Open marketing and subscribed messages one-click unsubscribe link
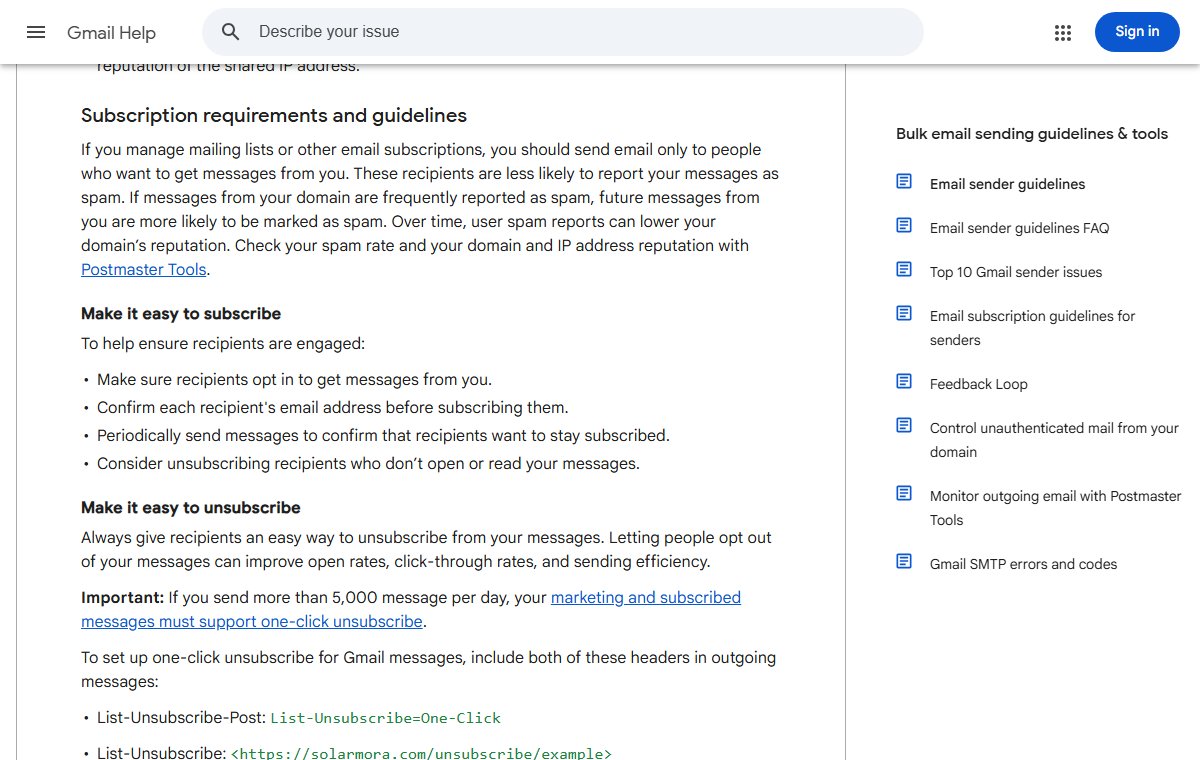Image resolution: width=1200 pixels, height=760 pixels. pyautogui.click(x=411, y=610)
